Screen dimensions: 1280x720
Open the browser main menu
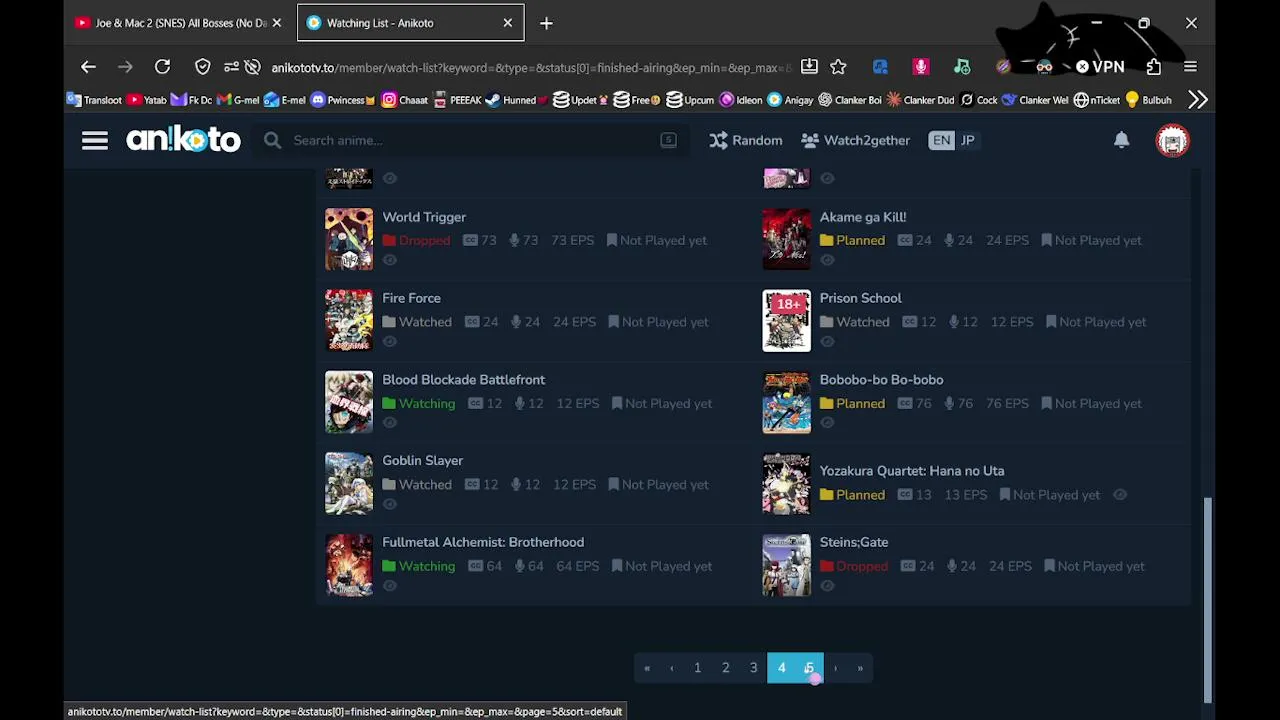click(1190, 67)
